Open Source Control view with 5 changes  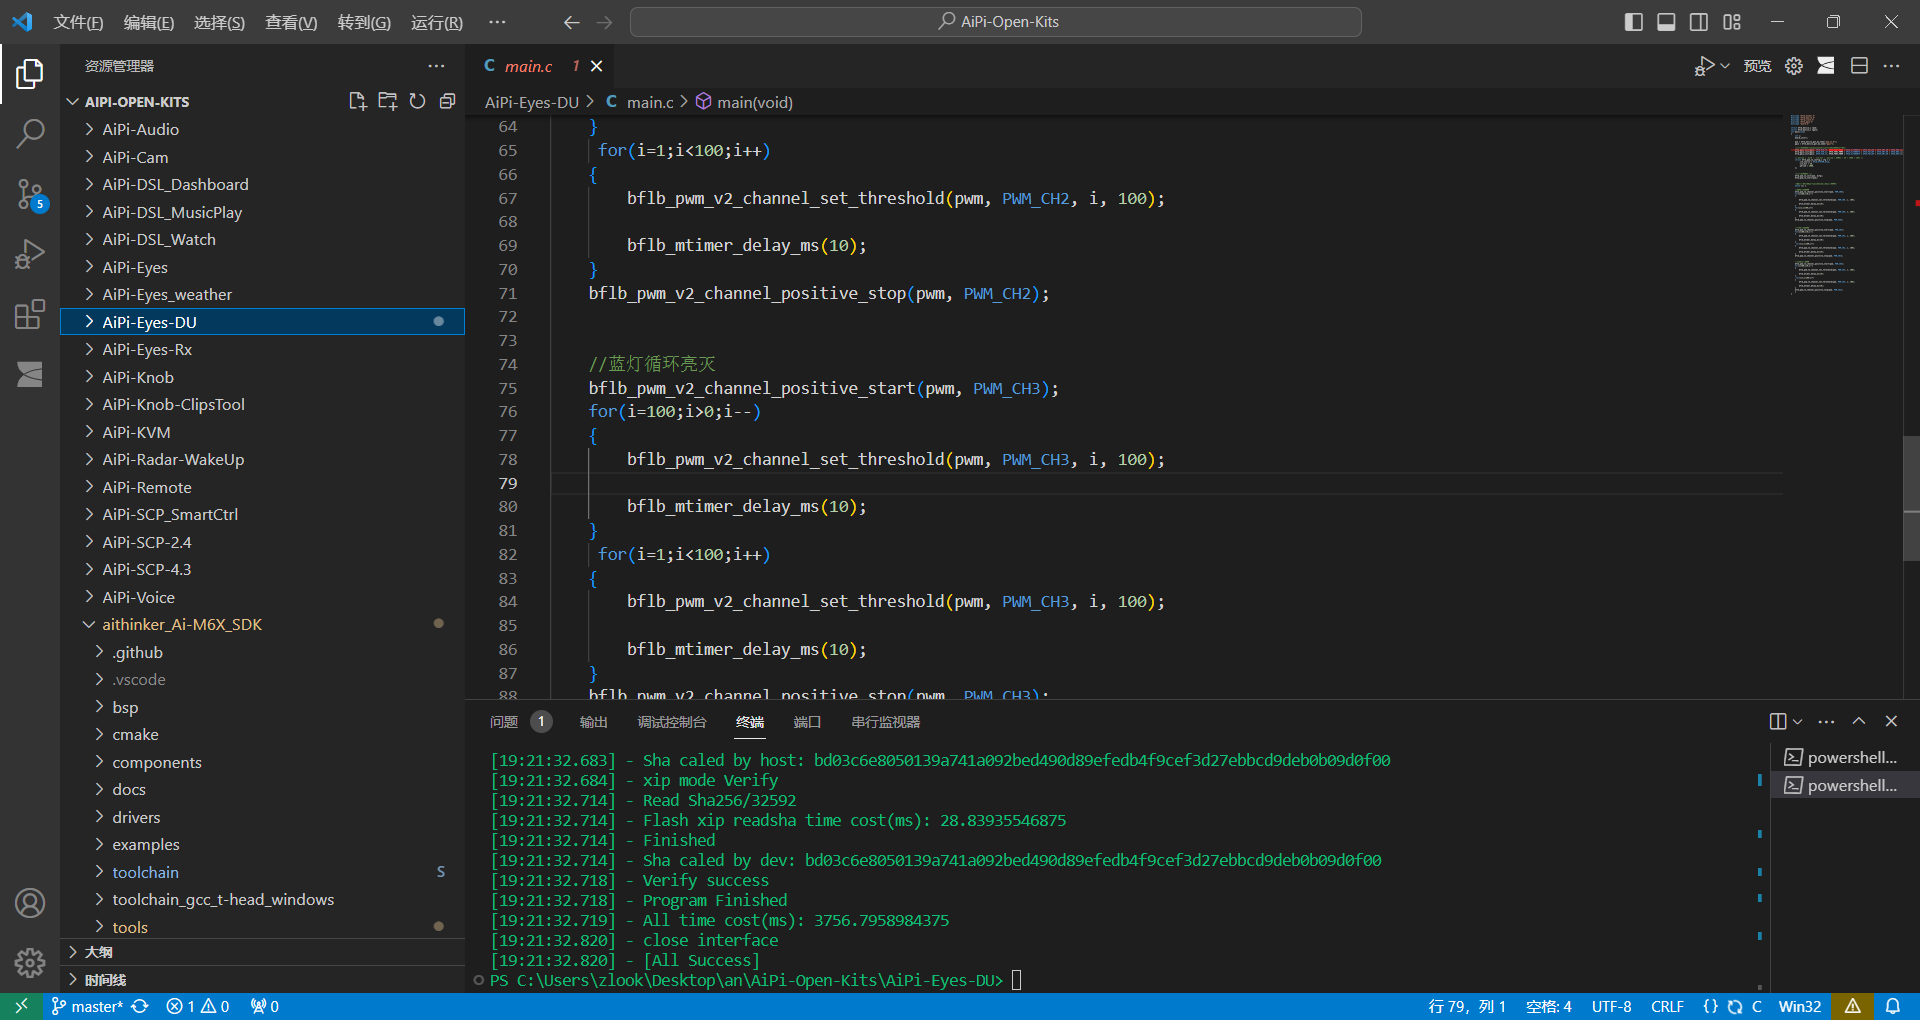point(30,194)
